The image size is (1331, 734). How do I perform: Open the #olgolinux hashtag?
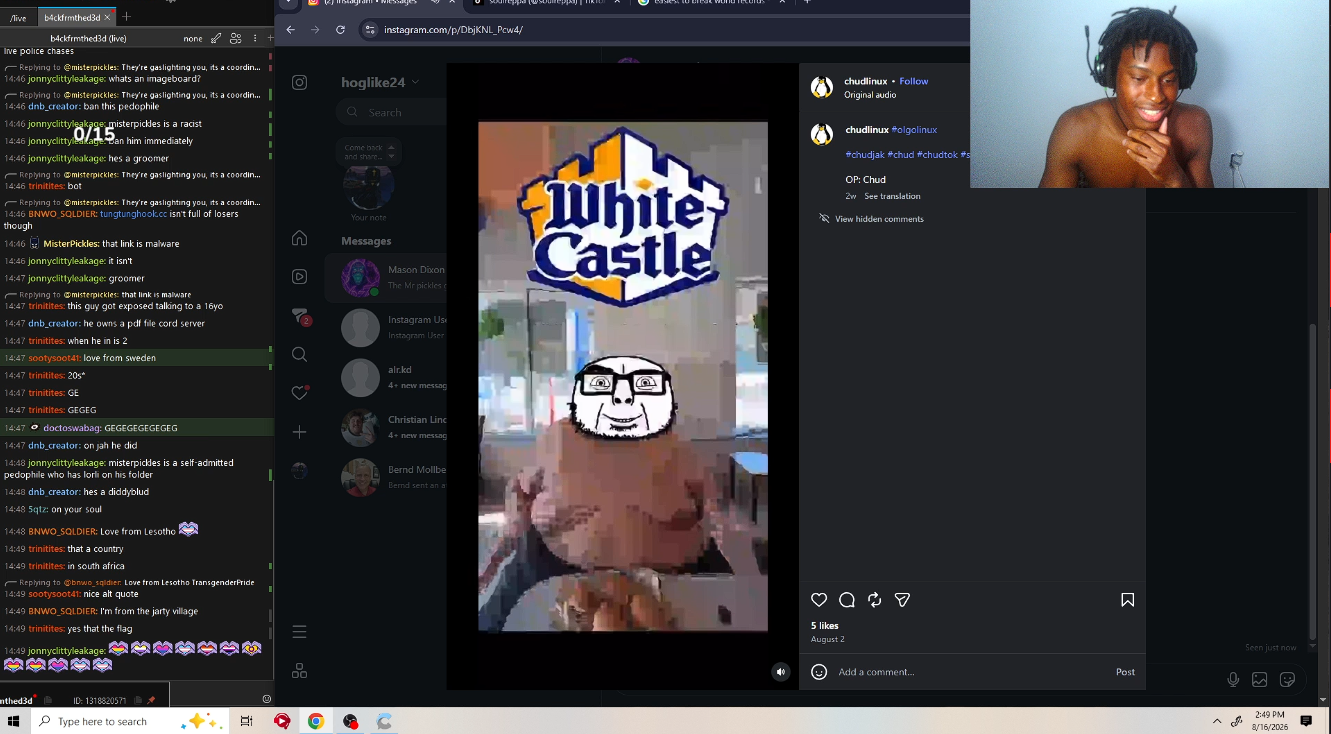(914, 130)
